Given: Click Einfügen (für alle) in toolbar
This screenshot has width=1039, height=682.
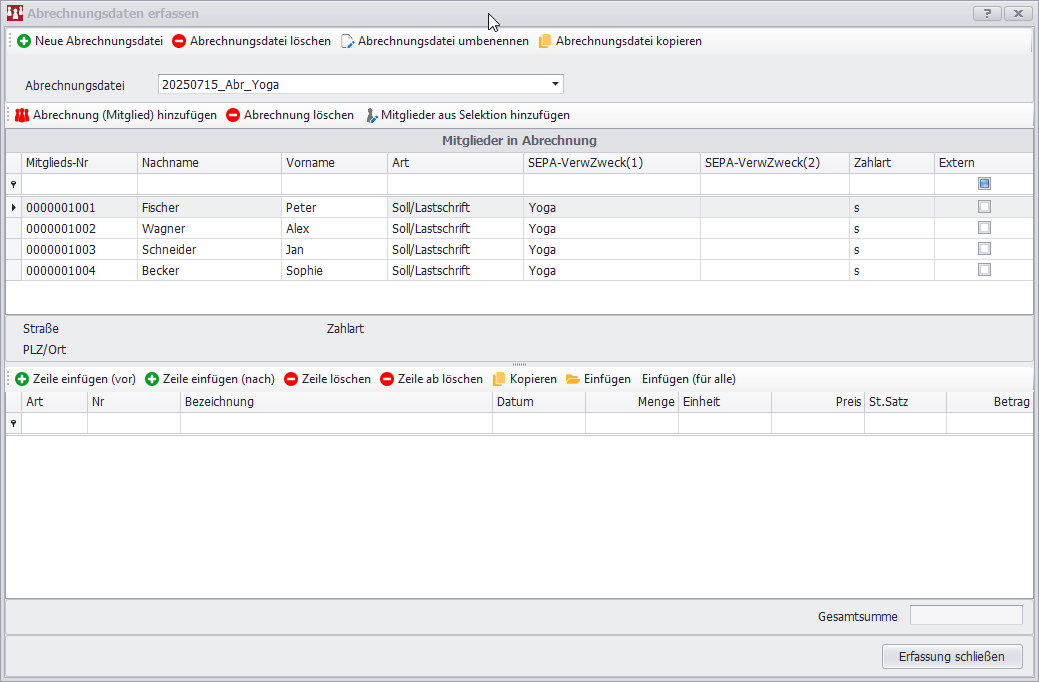Looking at the screenshot, I should [x=688, y=379].
